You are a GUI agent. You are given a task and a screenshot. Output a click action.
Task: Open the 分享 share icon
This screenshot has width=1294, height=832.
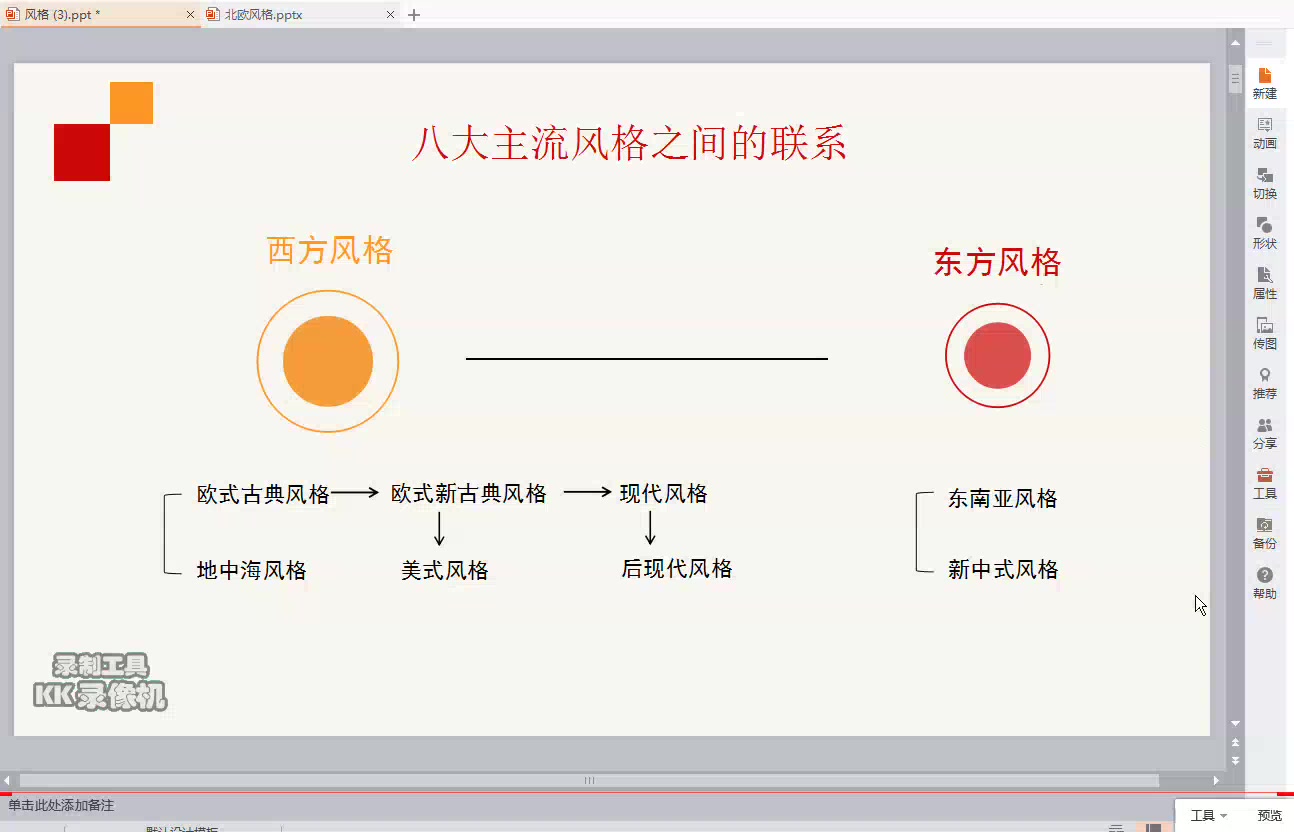[1265, 433]
